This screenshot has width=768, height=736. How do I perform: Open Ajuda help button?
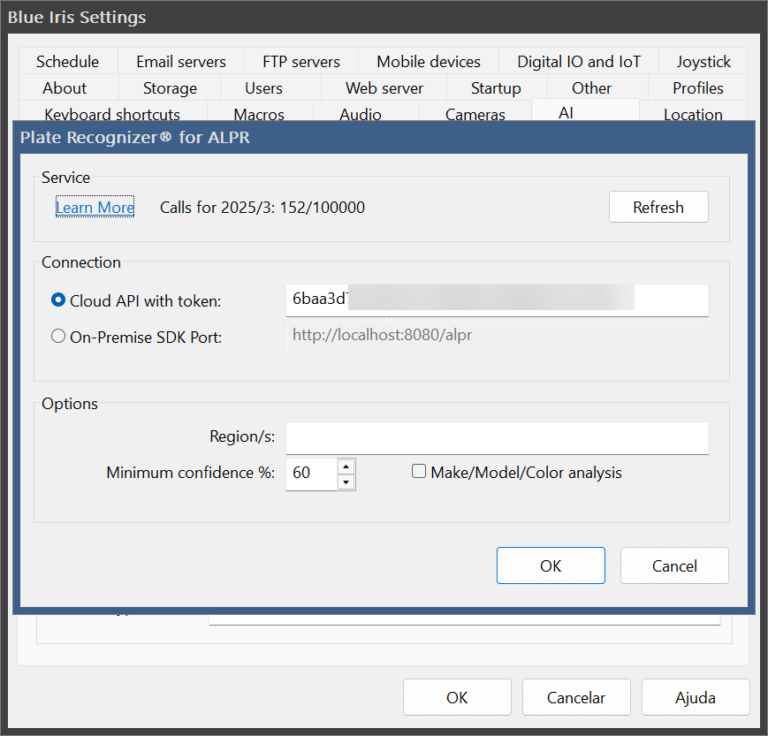click(x=696, y=697)
